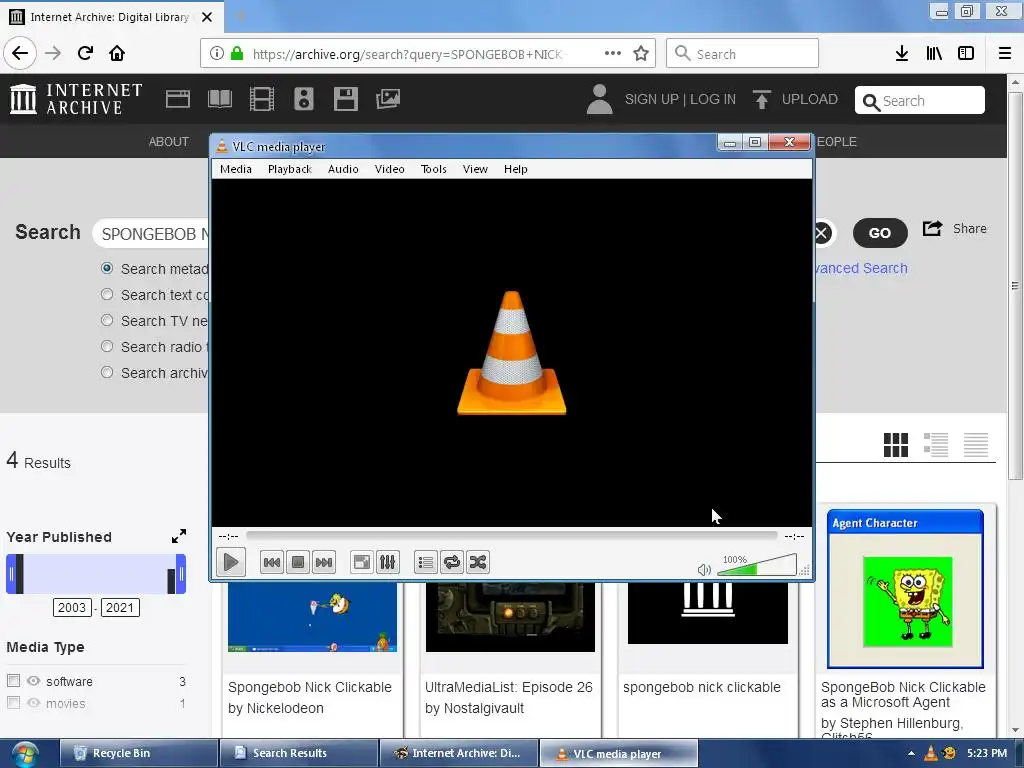The width and height of the screenshot is (1024, 768).
Task: Open the Tools menu in VLC
Action: 434,169
